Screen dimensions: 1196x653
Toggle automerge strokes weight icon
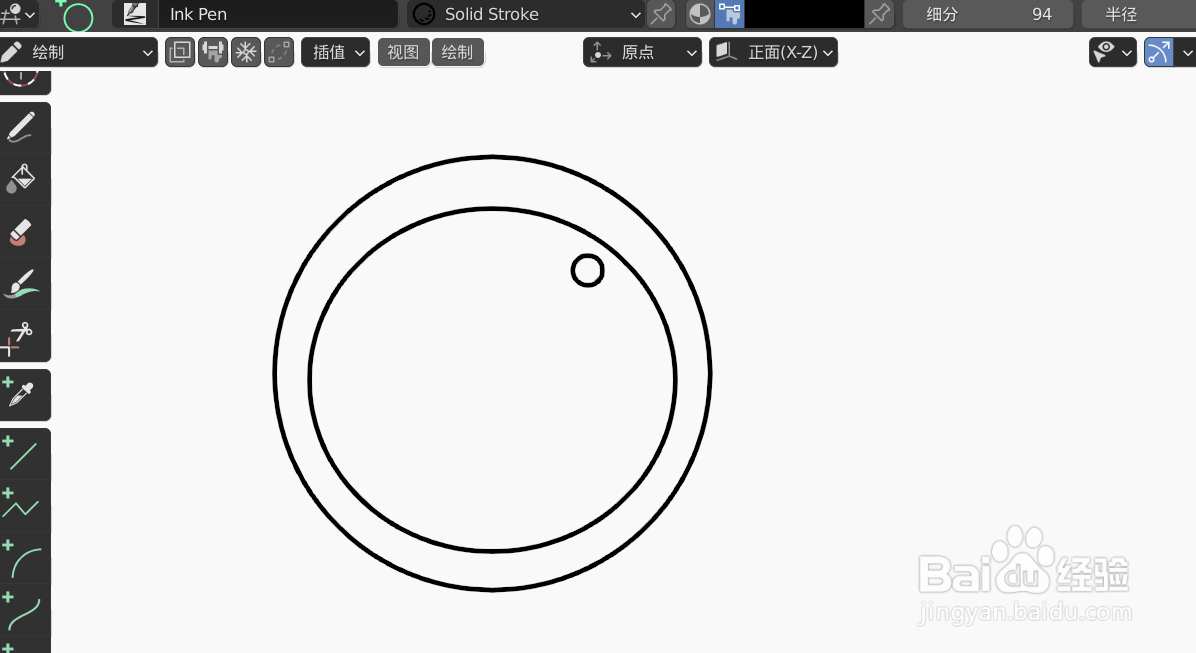(214, 52)
